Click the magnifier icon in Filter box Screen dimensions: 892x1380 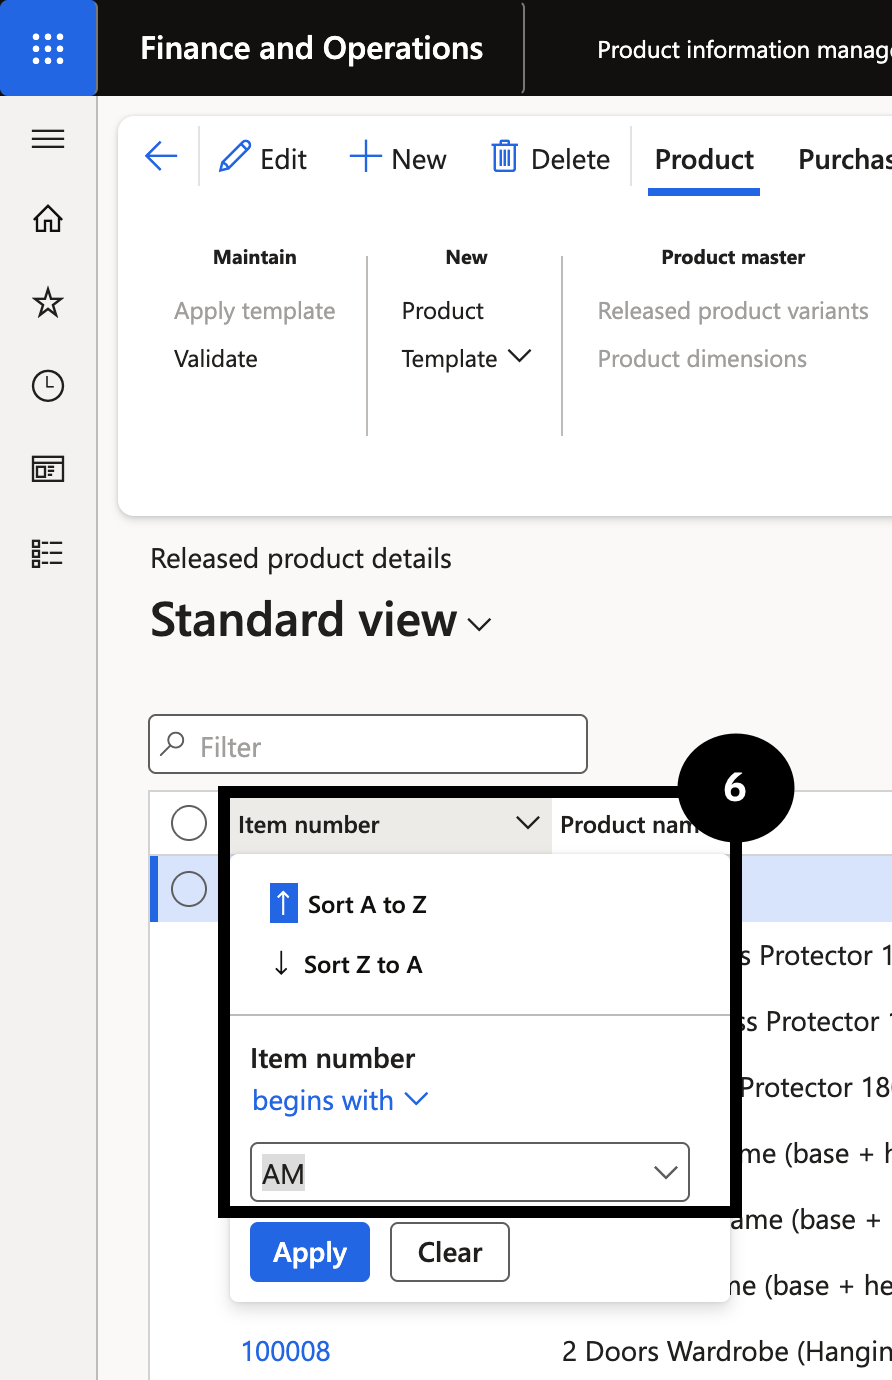click(x=174, y=743)
